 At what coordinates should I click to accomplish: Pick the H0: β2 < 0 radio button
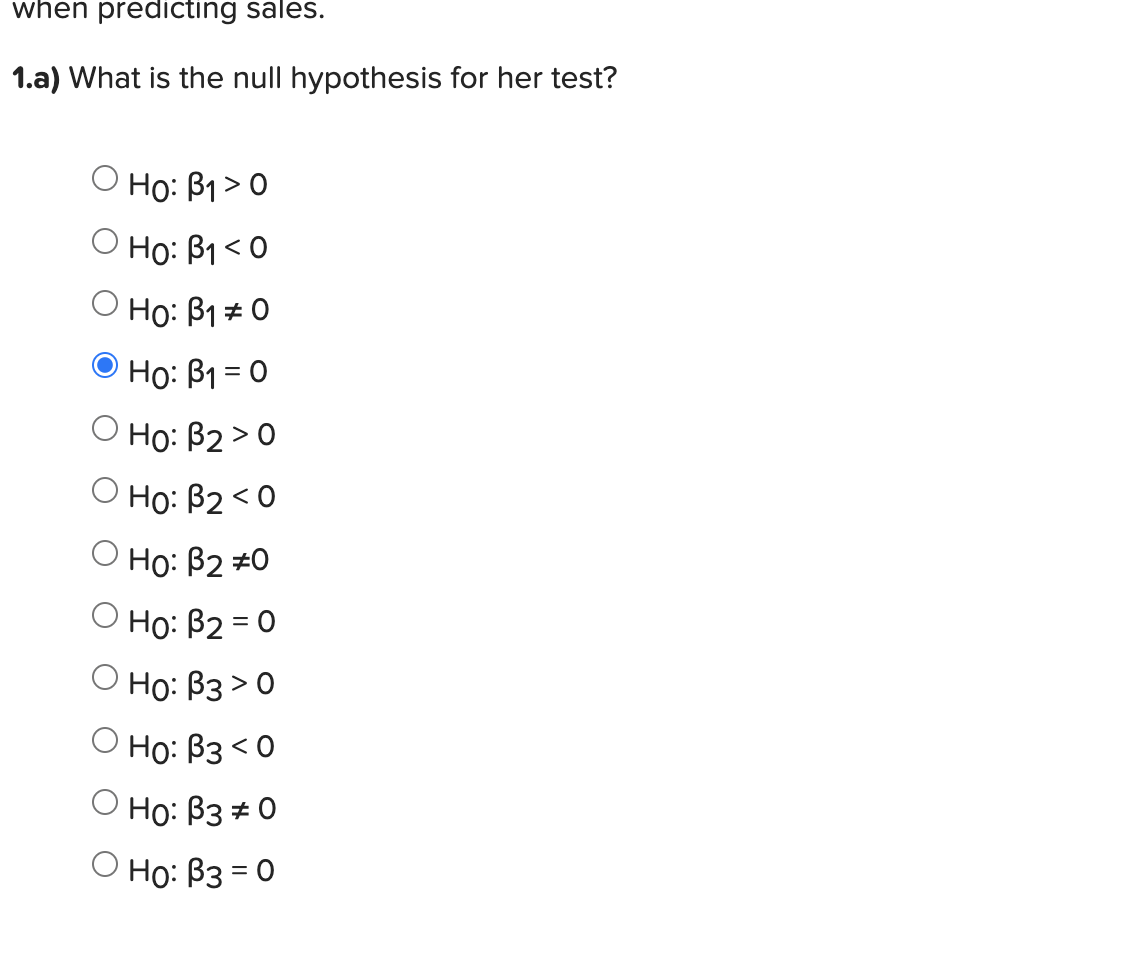pos(104,489)
